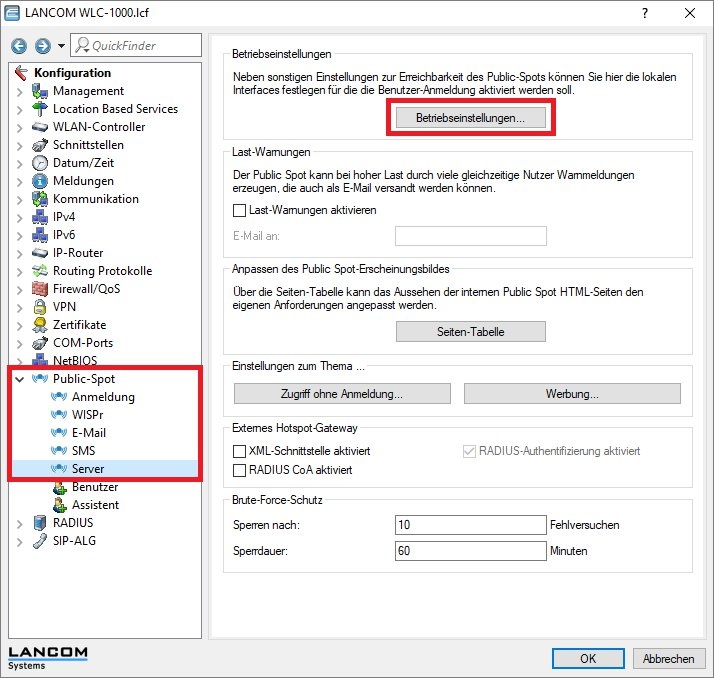Select Anmeldung under Public-Spot
The height and width of the screenshot is (678, 714).
(102, 397)
